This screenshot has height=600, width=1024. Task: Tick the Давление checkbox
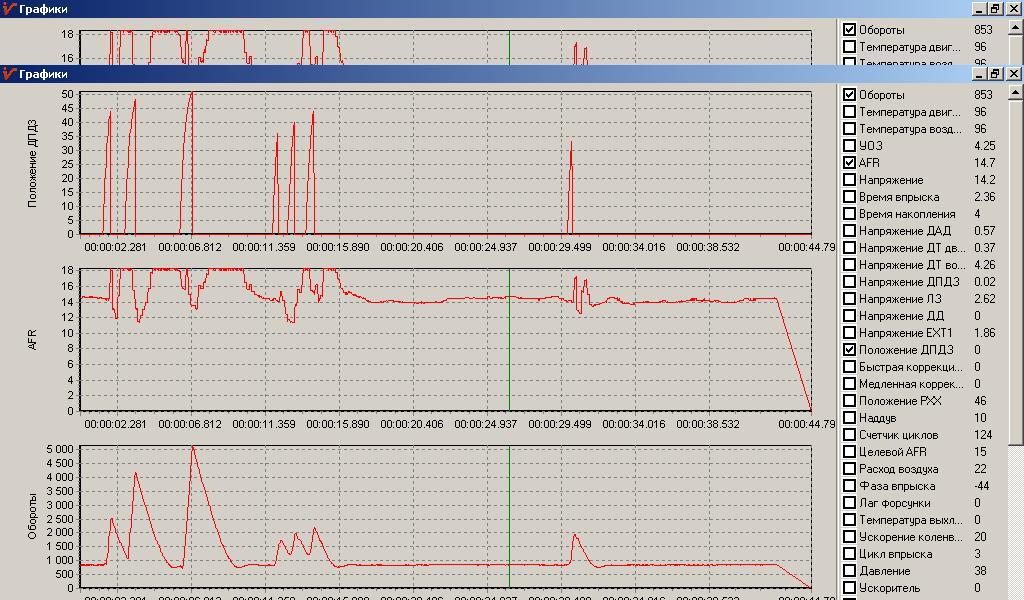click(849, 571)
